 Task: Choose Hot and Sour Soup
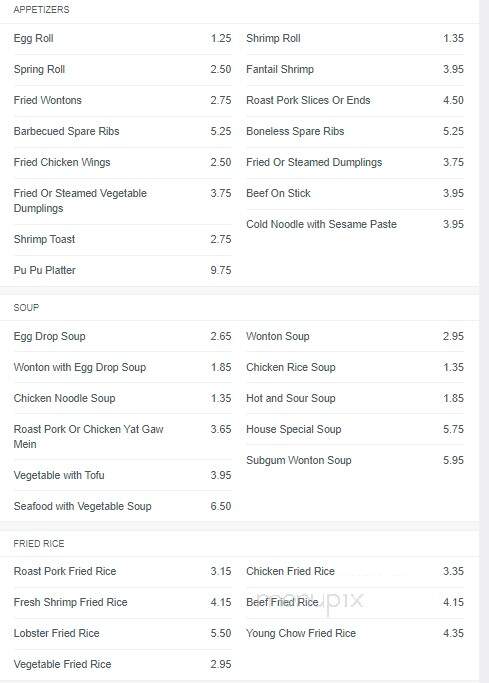point(355,398)
